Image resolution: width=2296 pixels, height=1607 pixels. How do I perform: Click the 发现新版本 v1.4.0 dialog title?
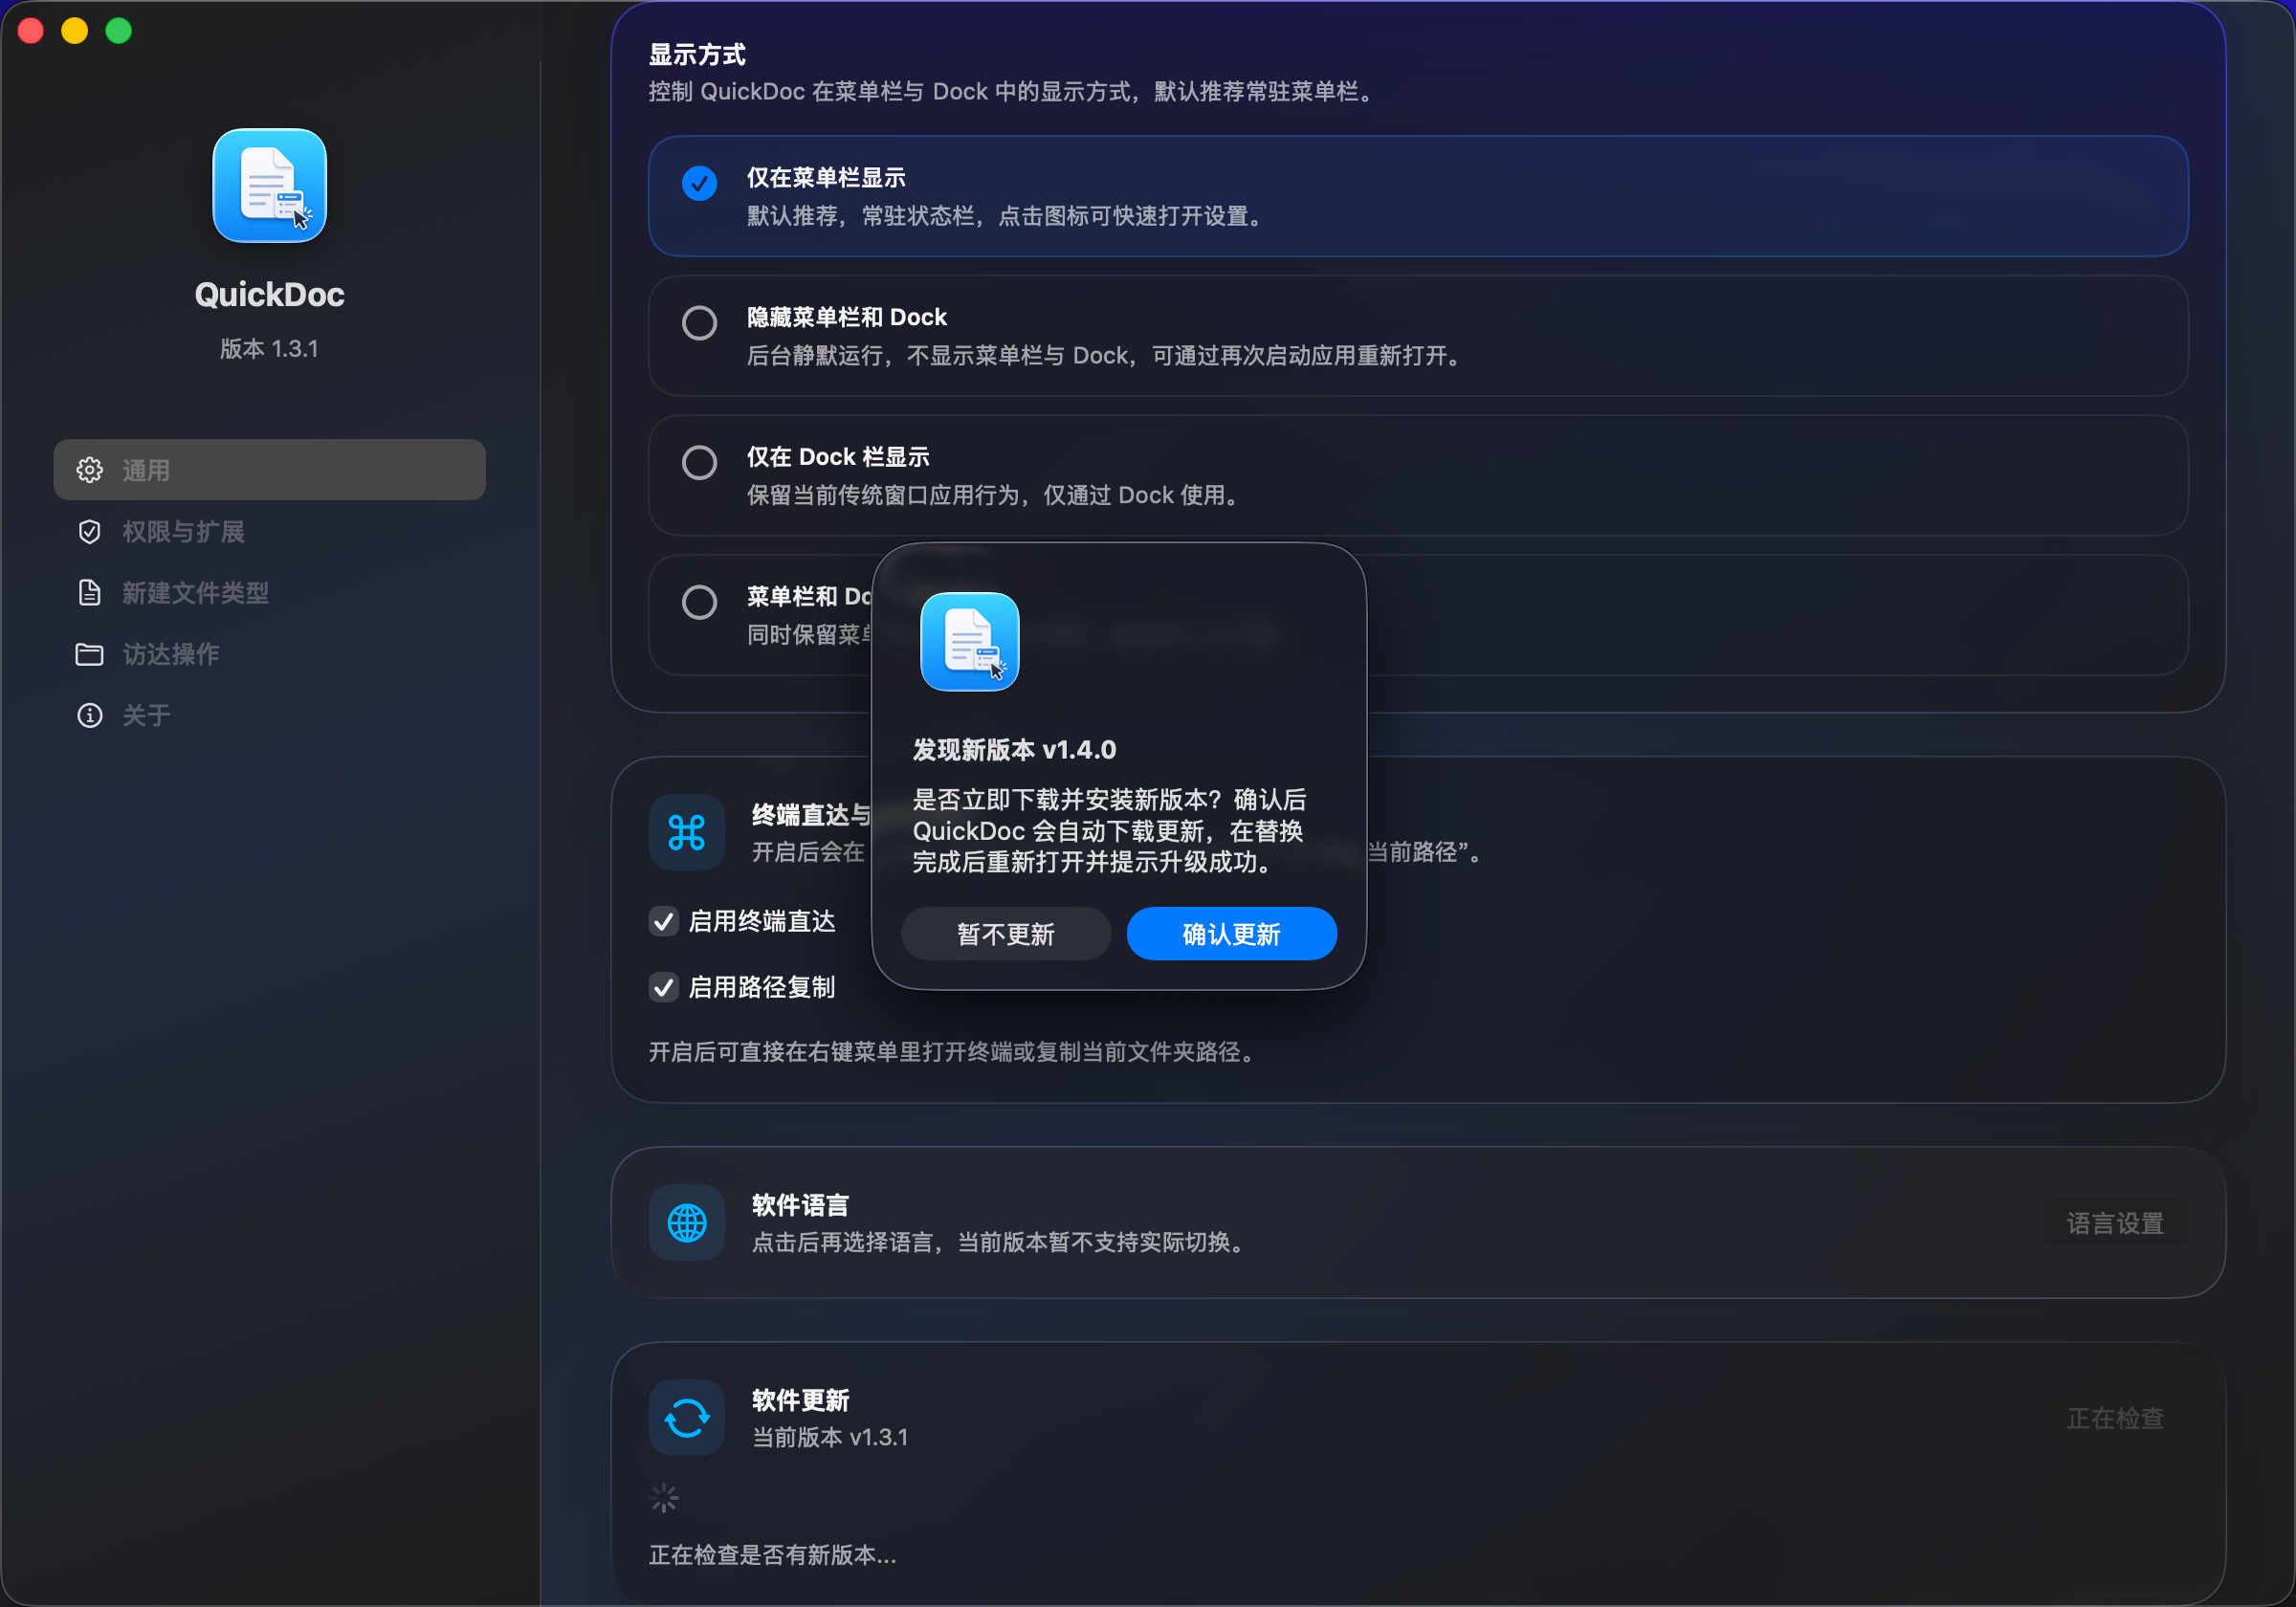point(1014,750)
